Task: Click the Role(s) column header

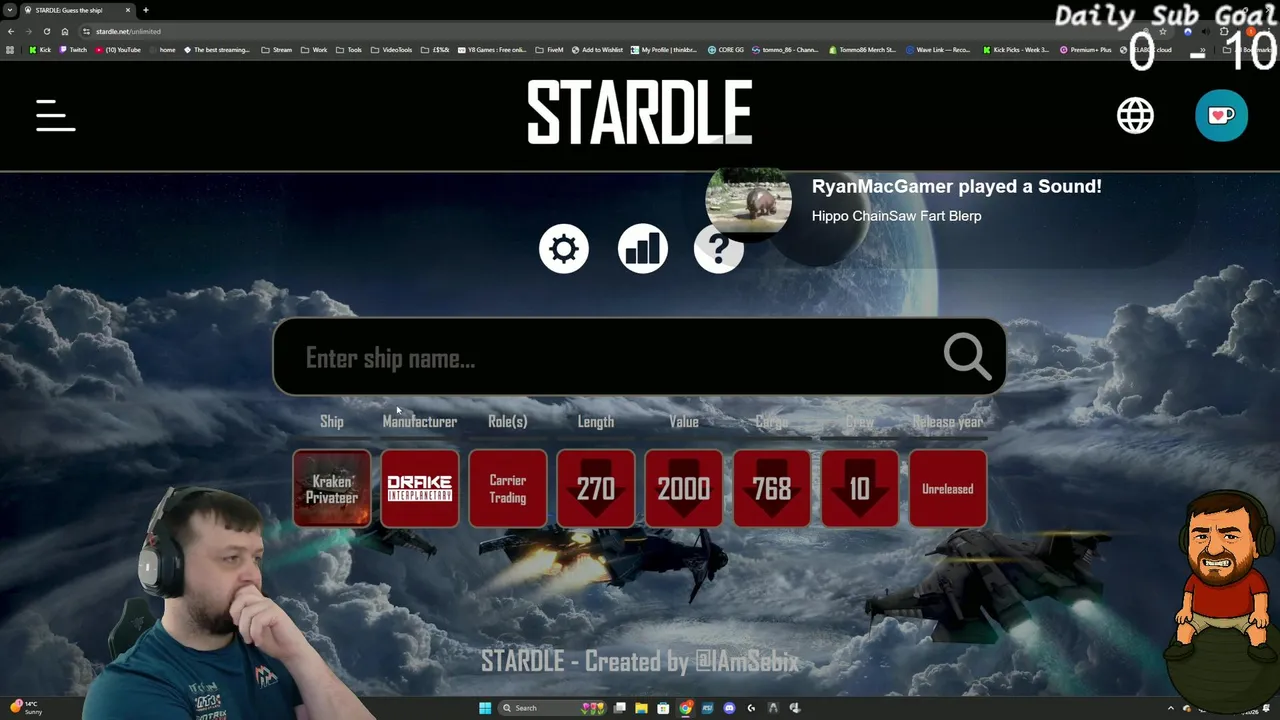Action: coord(508,422)
